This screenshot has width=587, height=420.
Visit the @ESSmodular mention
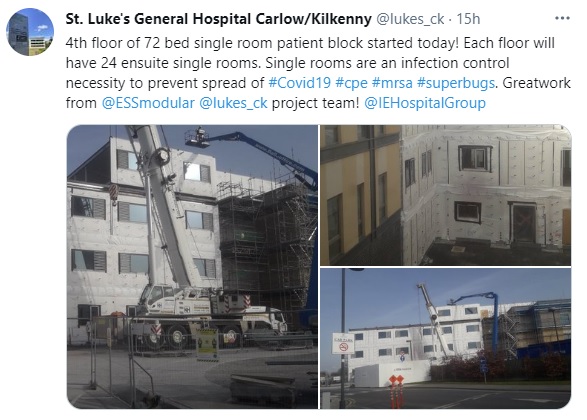click(x=148, y=103)
